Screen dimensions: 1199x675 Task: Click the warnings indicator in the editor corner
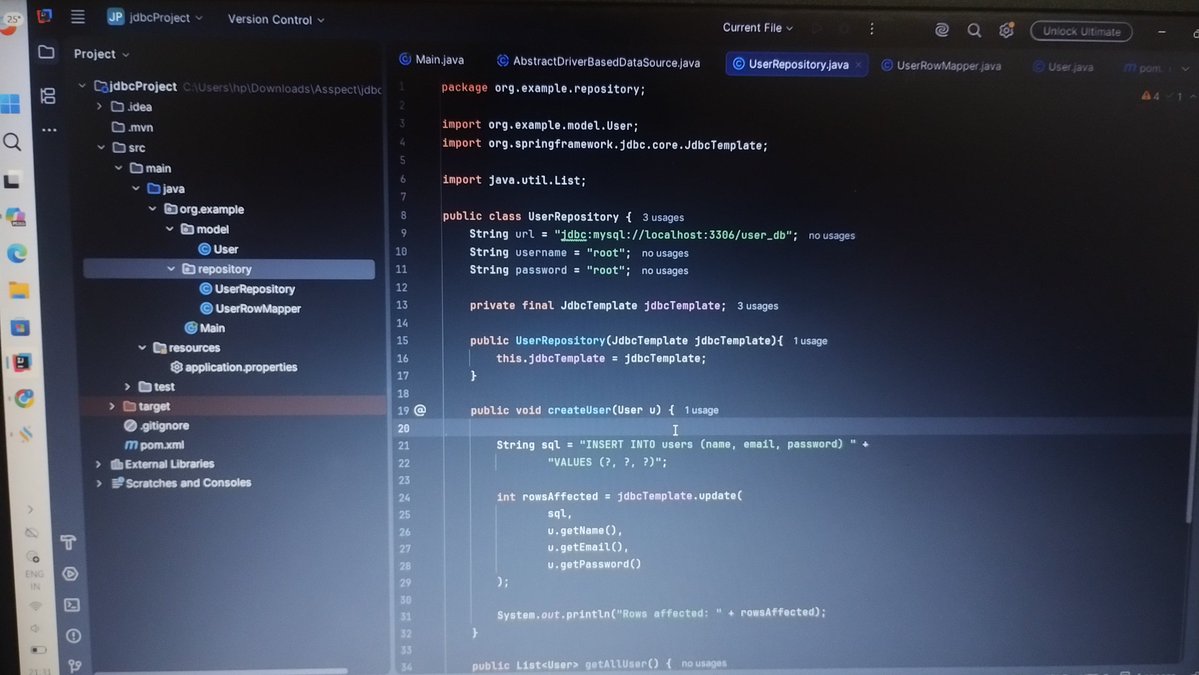[1151, 96]
